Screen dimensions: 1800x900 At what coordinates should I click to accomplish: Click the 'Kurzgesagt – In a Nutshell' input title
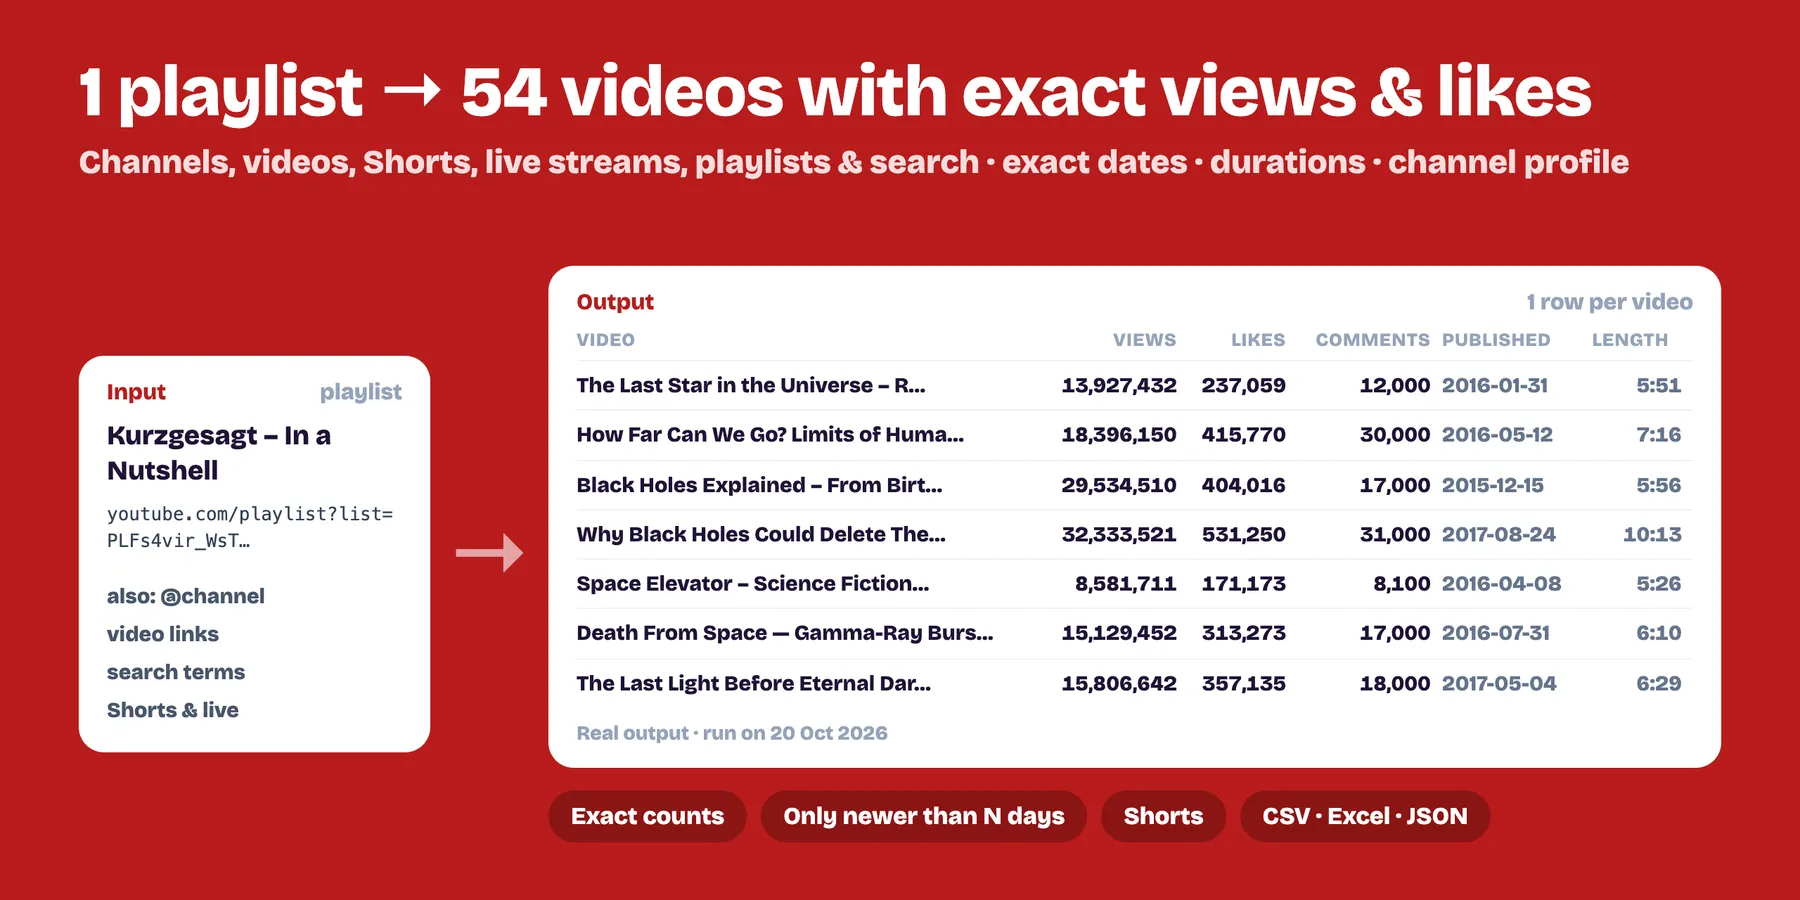[219, 453]
